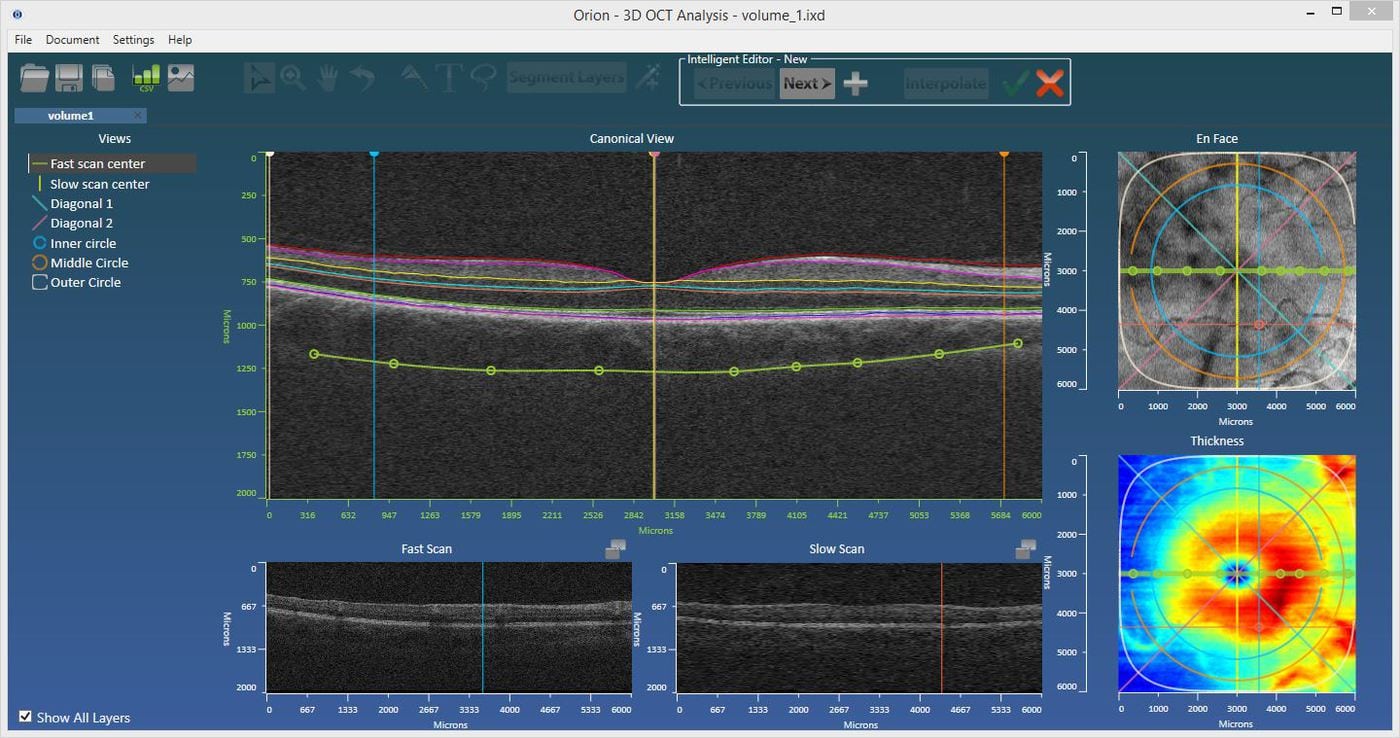Image resolution: width=1400 pixels, height=738 pixels.
Task: Click the Segment Layers button
Action: coord(567,78)
